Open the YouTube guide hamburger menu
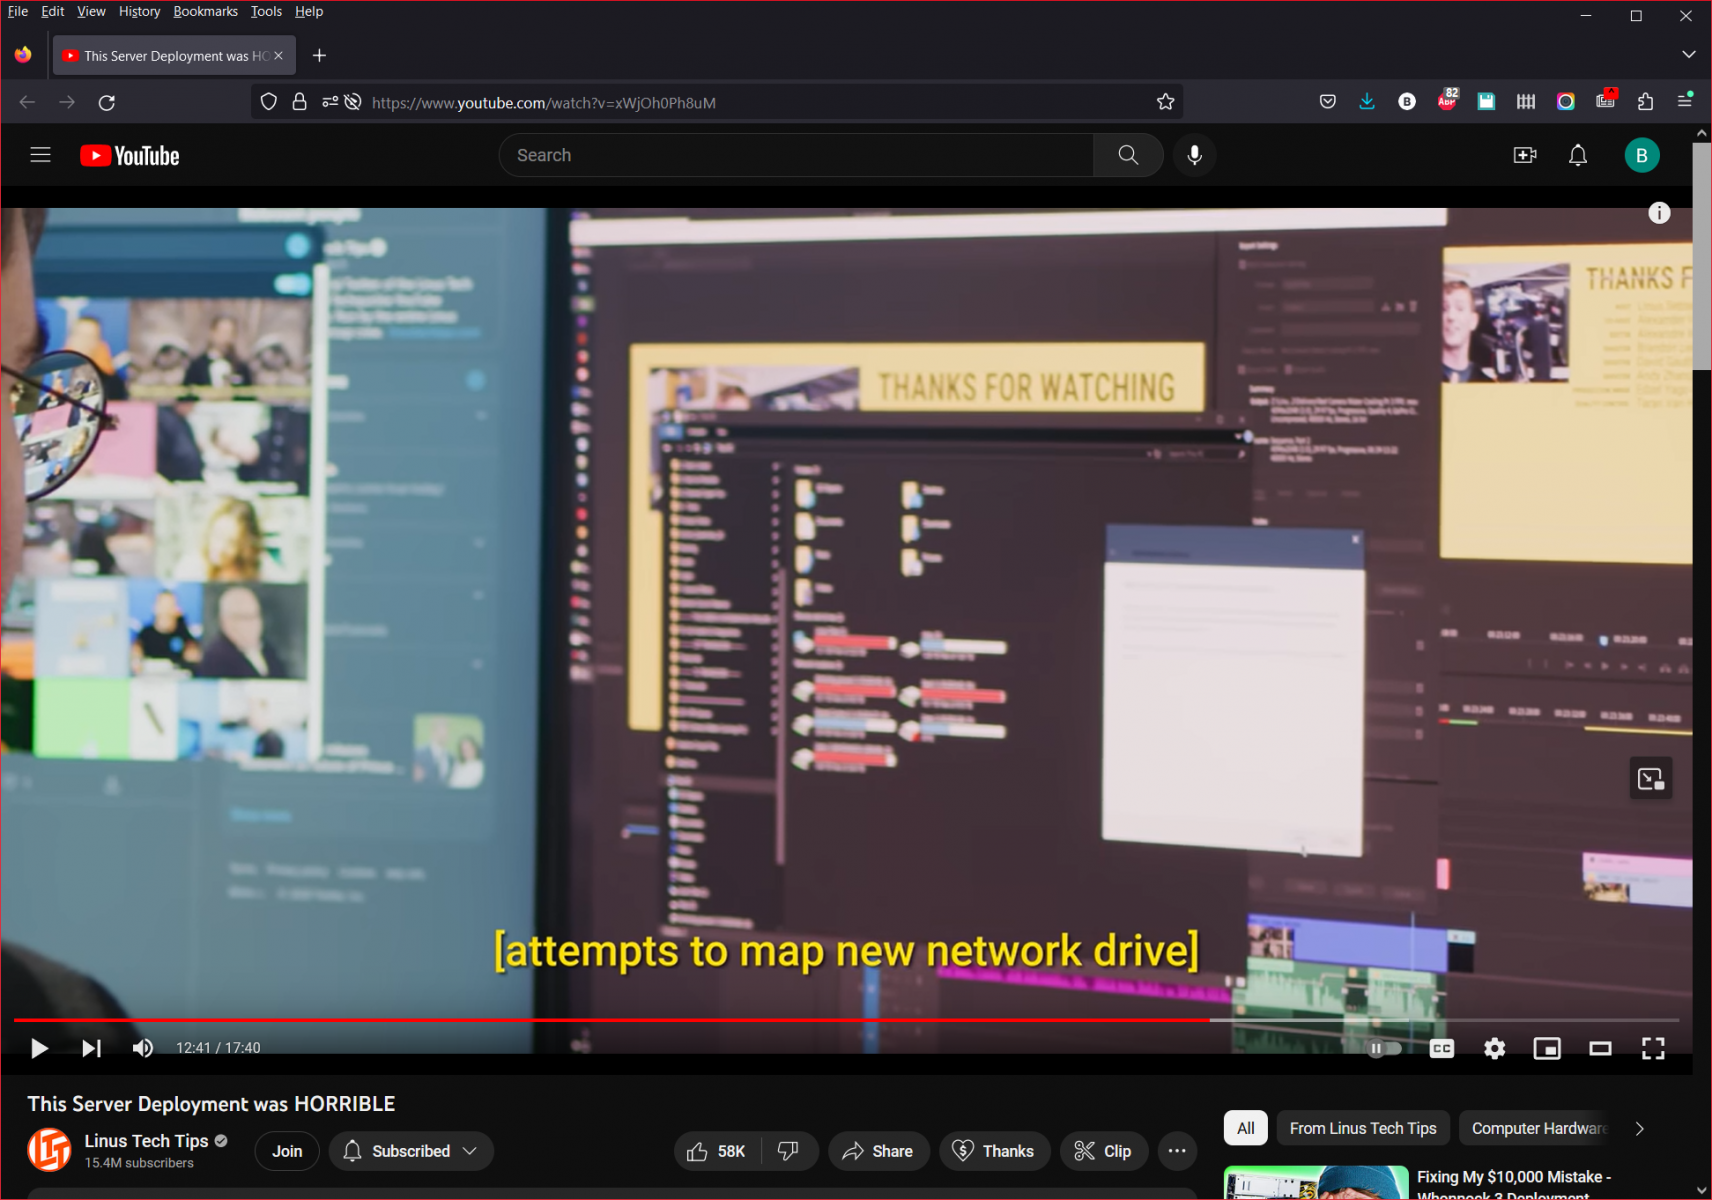The width and height of the screenshot is (1712, 1200). pyautogui.click(x=40, y=155)
